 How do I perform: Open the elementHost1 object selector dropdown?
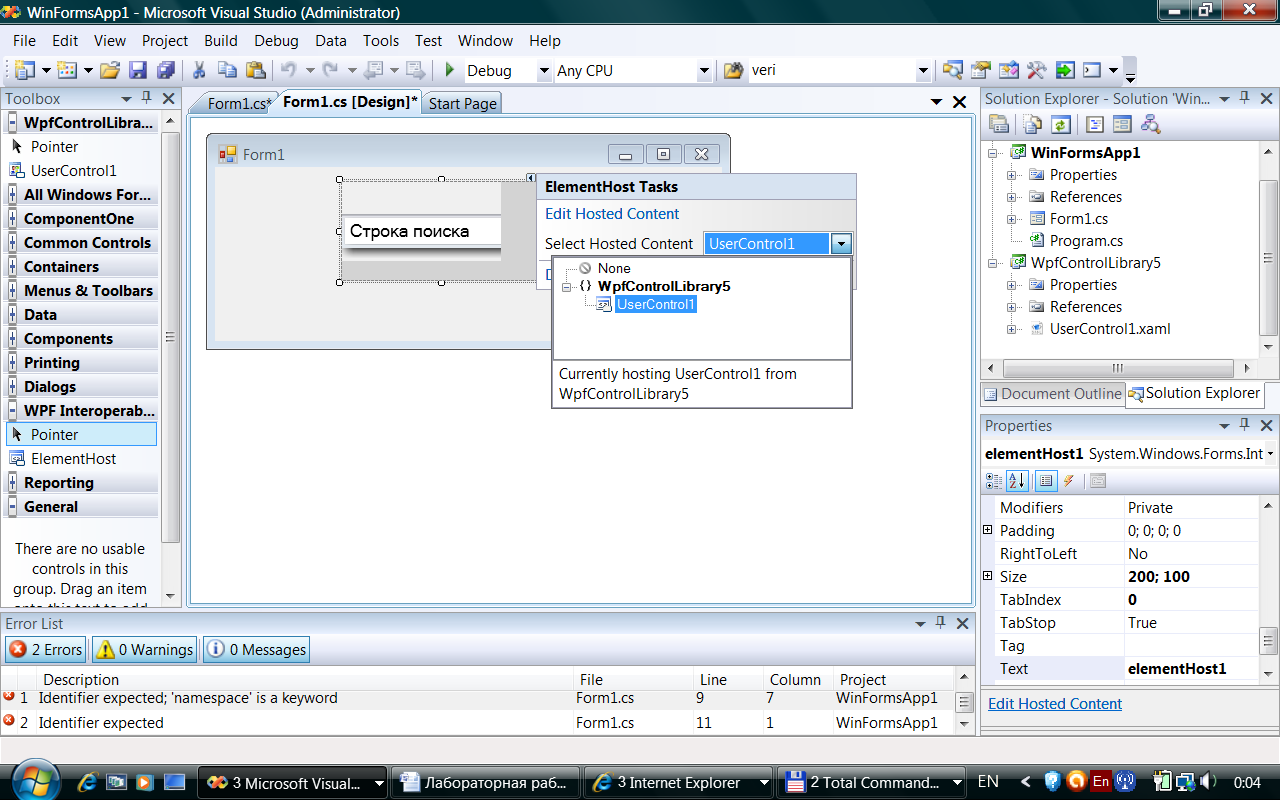1270,454
